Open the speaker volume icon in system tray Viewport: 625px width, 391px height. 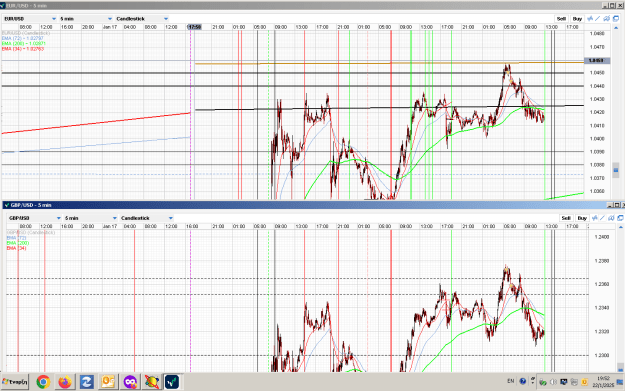[553, 382]
